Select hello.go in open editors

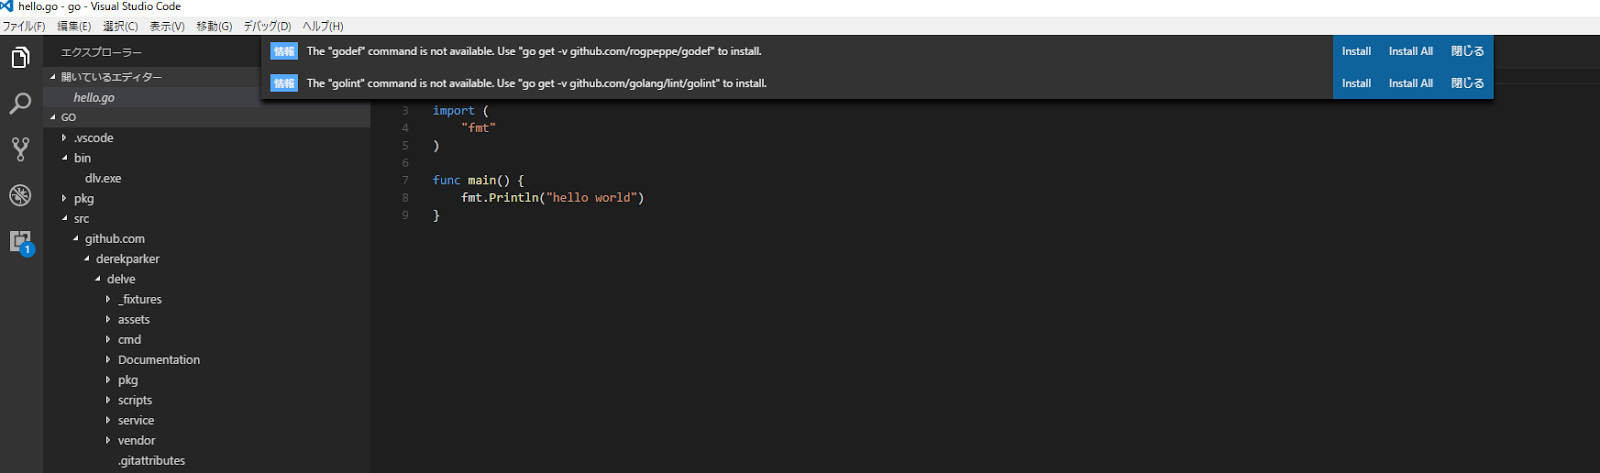pos(94,97)
